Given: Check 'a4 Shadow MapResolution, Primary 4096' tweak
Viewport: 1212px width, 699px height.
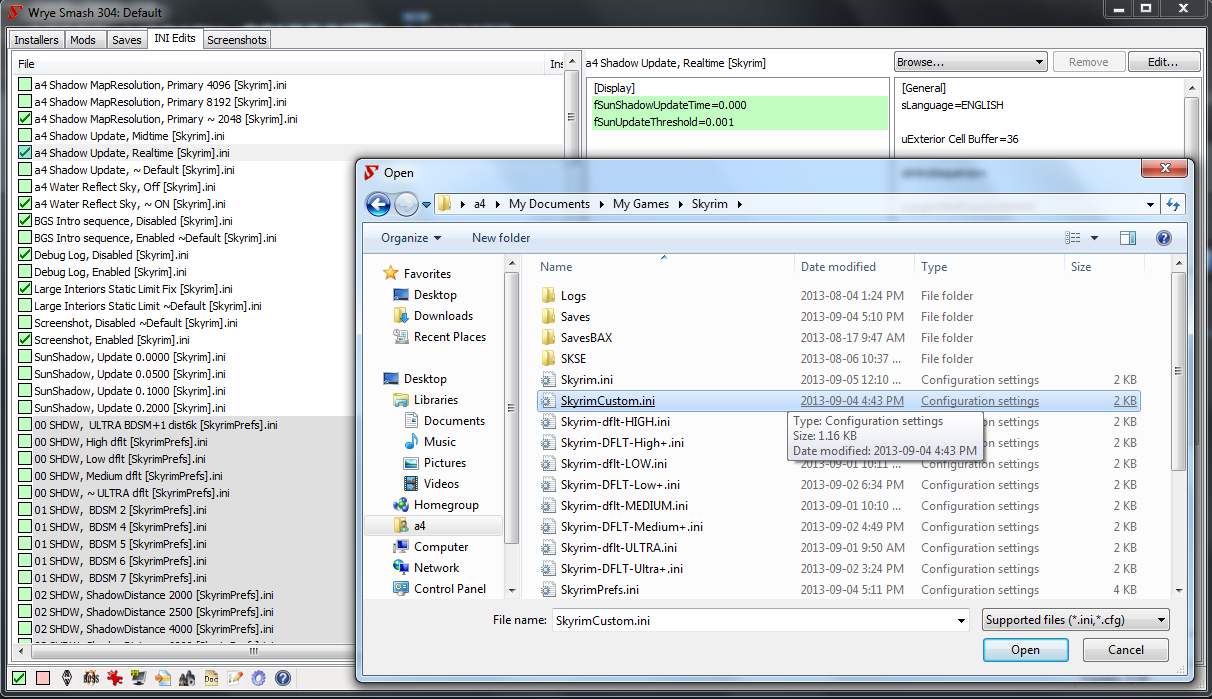Looking at the screenshot, I should (x=25, y=85).
